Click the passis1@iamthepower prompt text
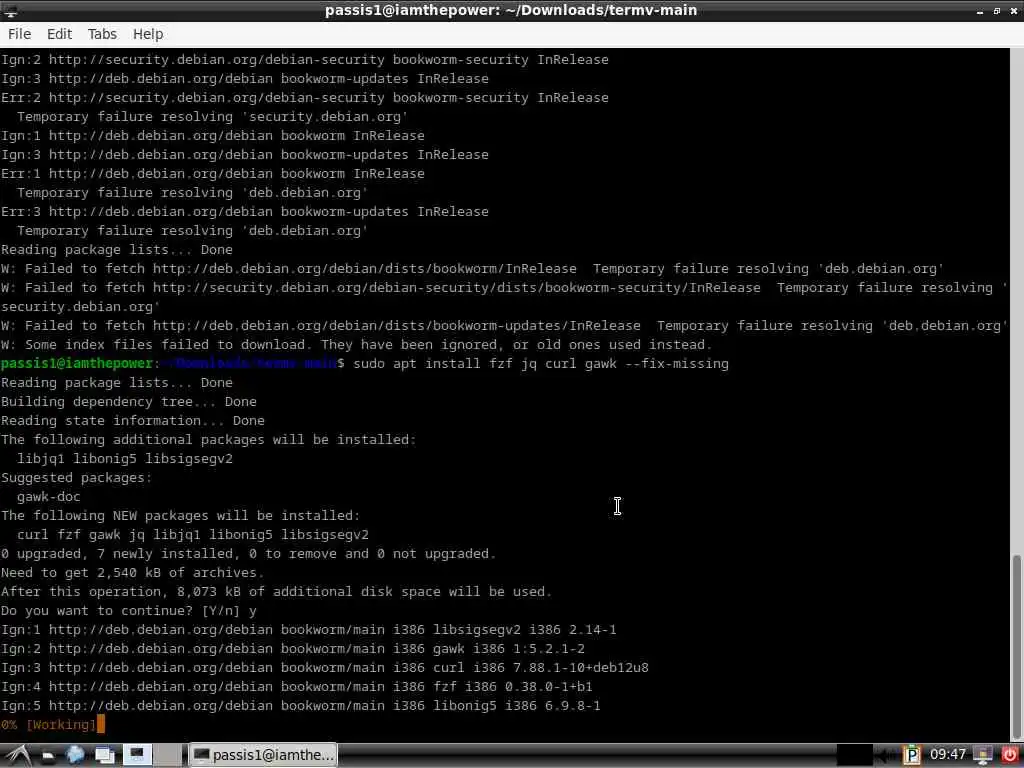Viewport: 1024px width, 768px height. pyautogui.click(x=77, y=364)
